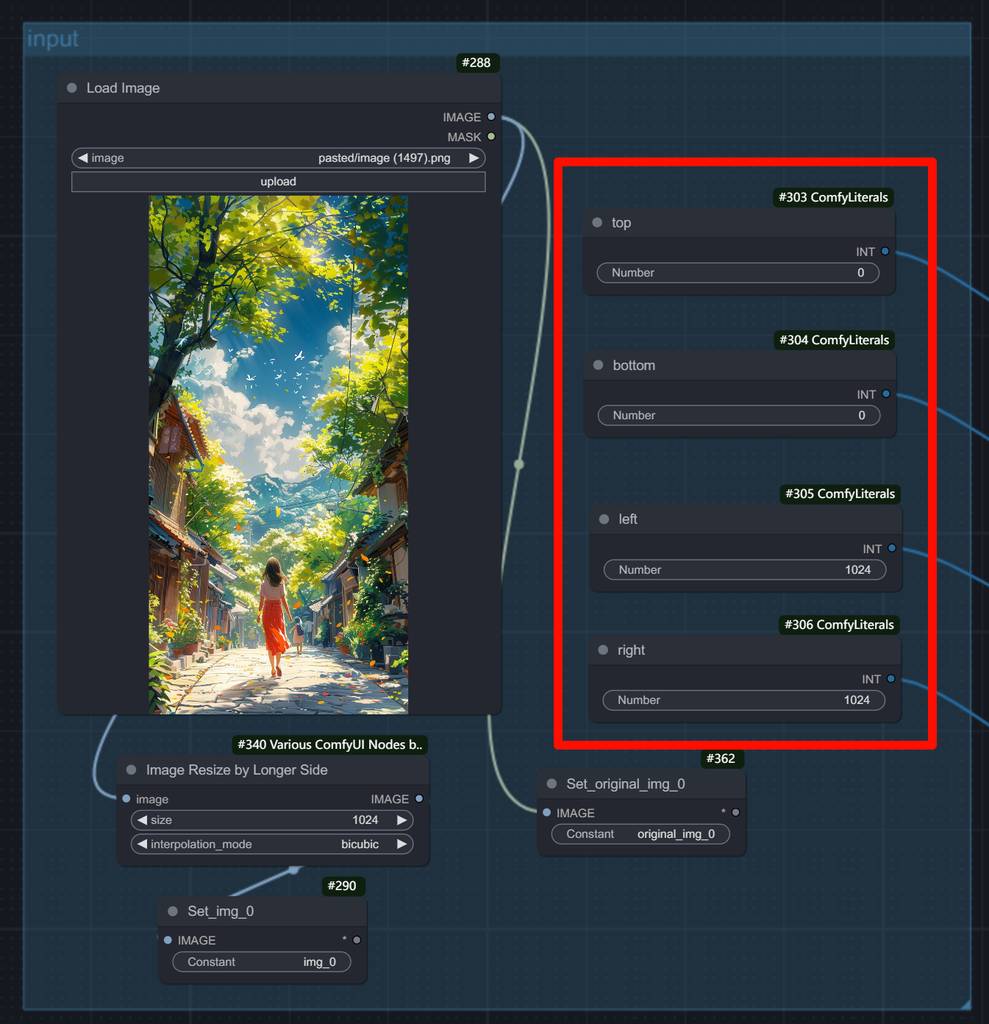This screenshot has height=1024, width=989.
Task: Select next image with right arrow in Load Image
Action: (473, 158)
